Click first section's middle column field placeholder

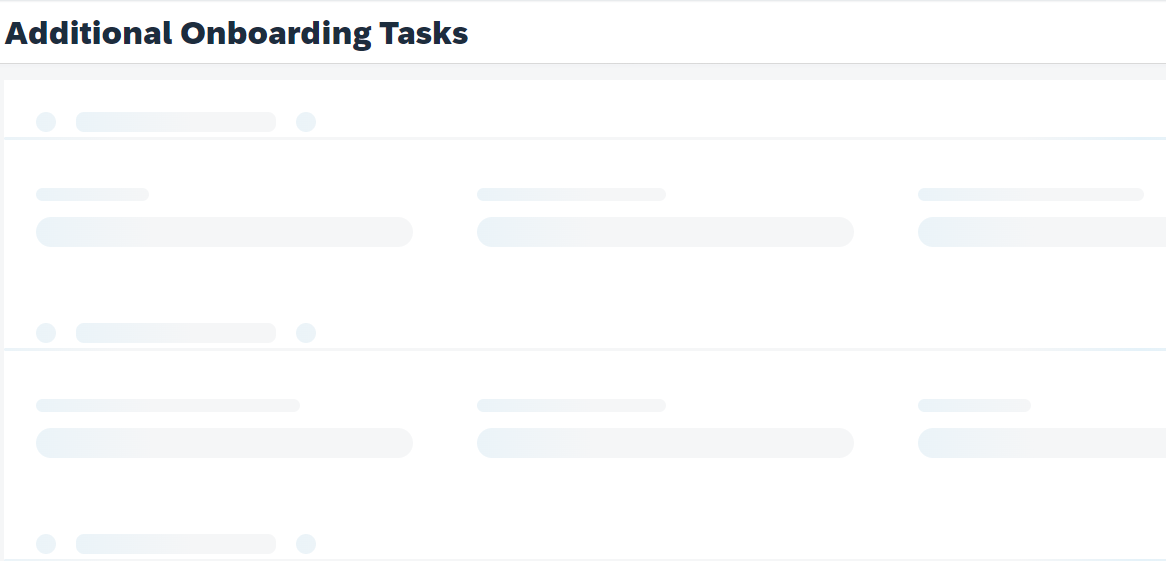coord(666,232)
